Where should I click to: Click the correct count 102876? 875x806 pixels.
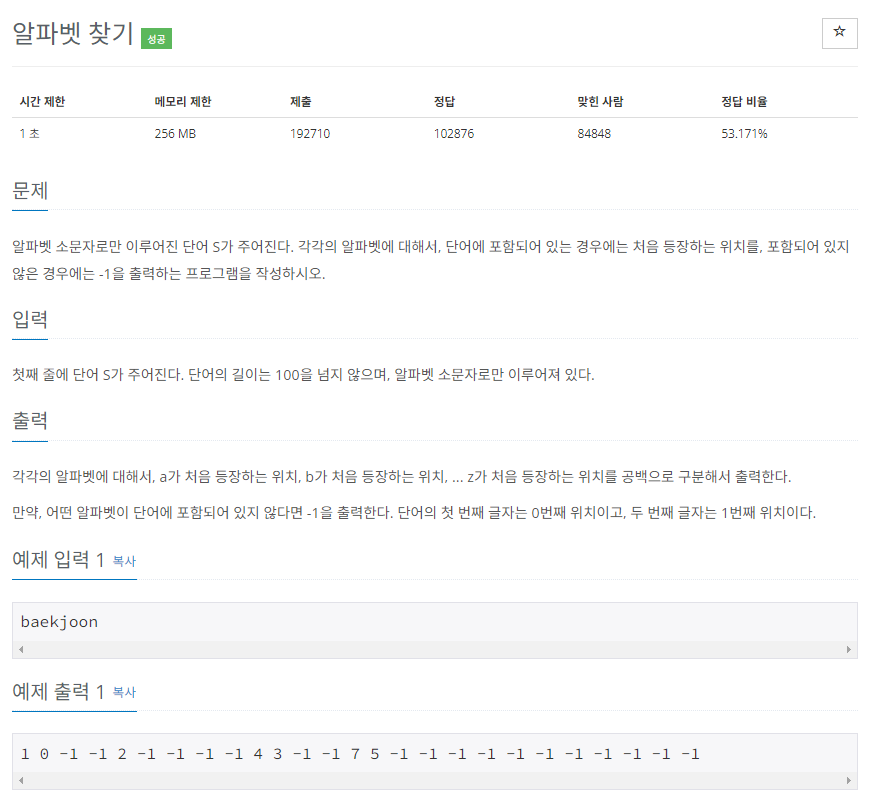click(x=454, y=133)
